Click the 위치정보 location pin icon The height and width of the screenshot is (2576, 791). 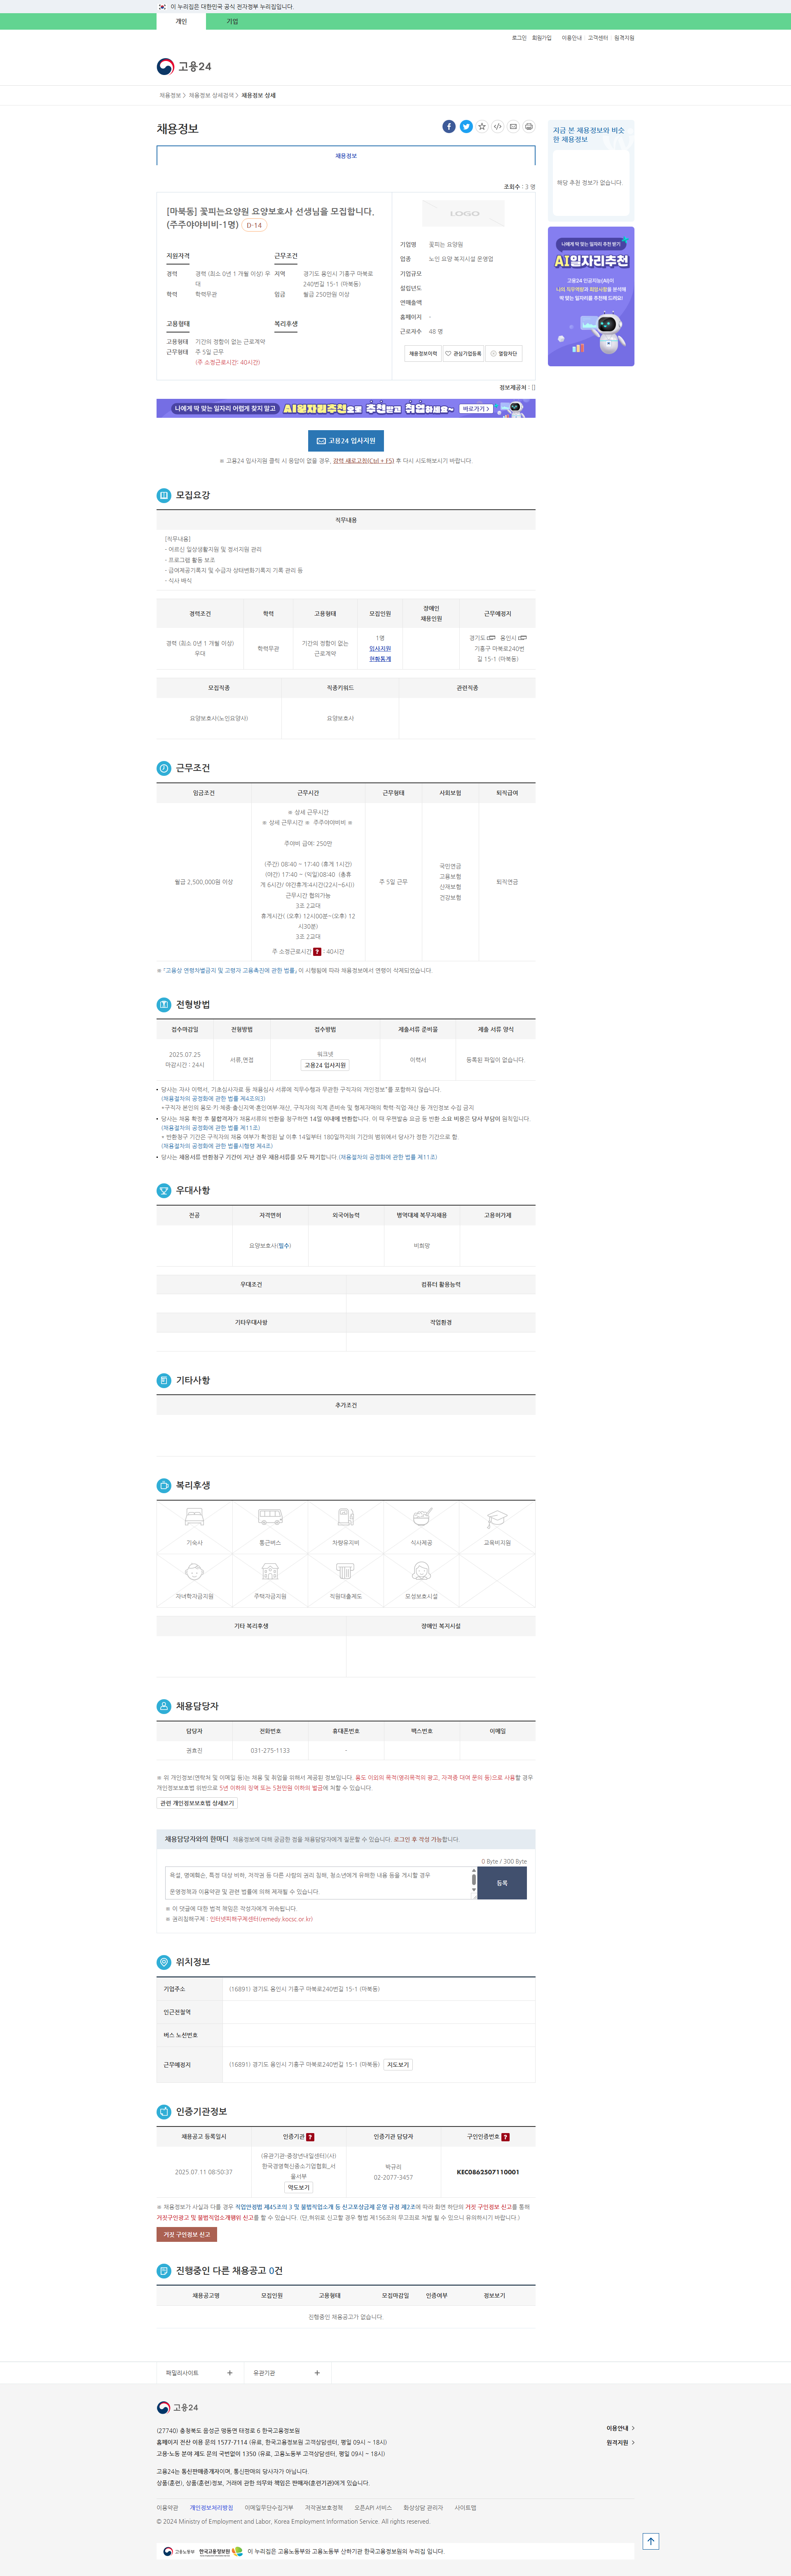(x=164, y=1962)
